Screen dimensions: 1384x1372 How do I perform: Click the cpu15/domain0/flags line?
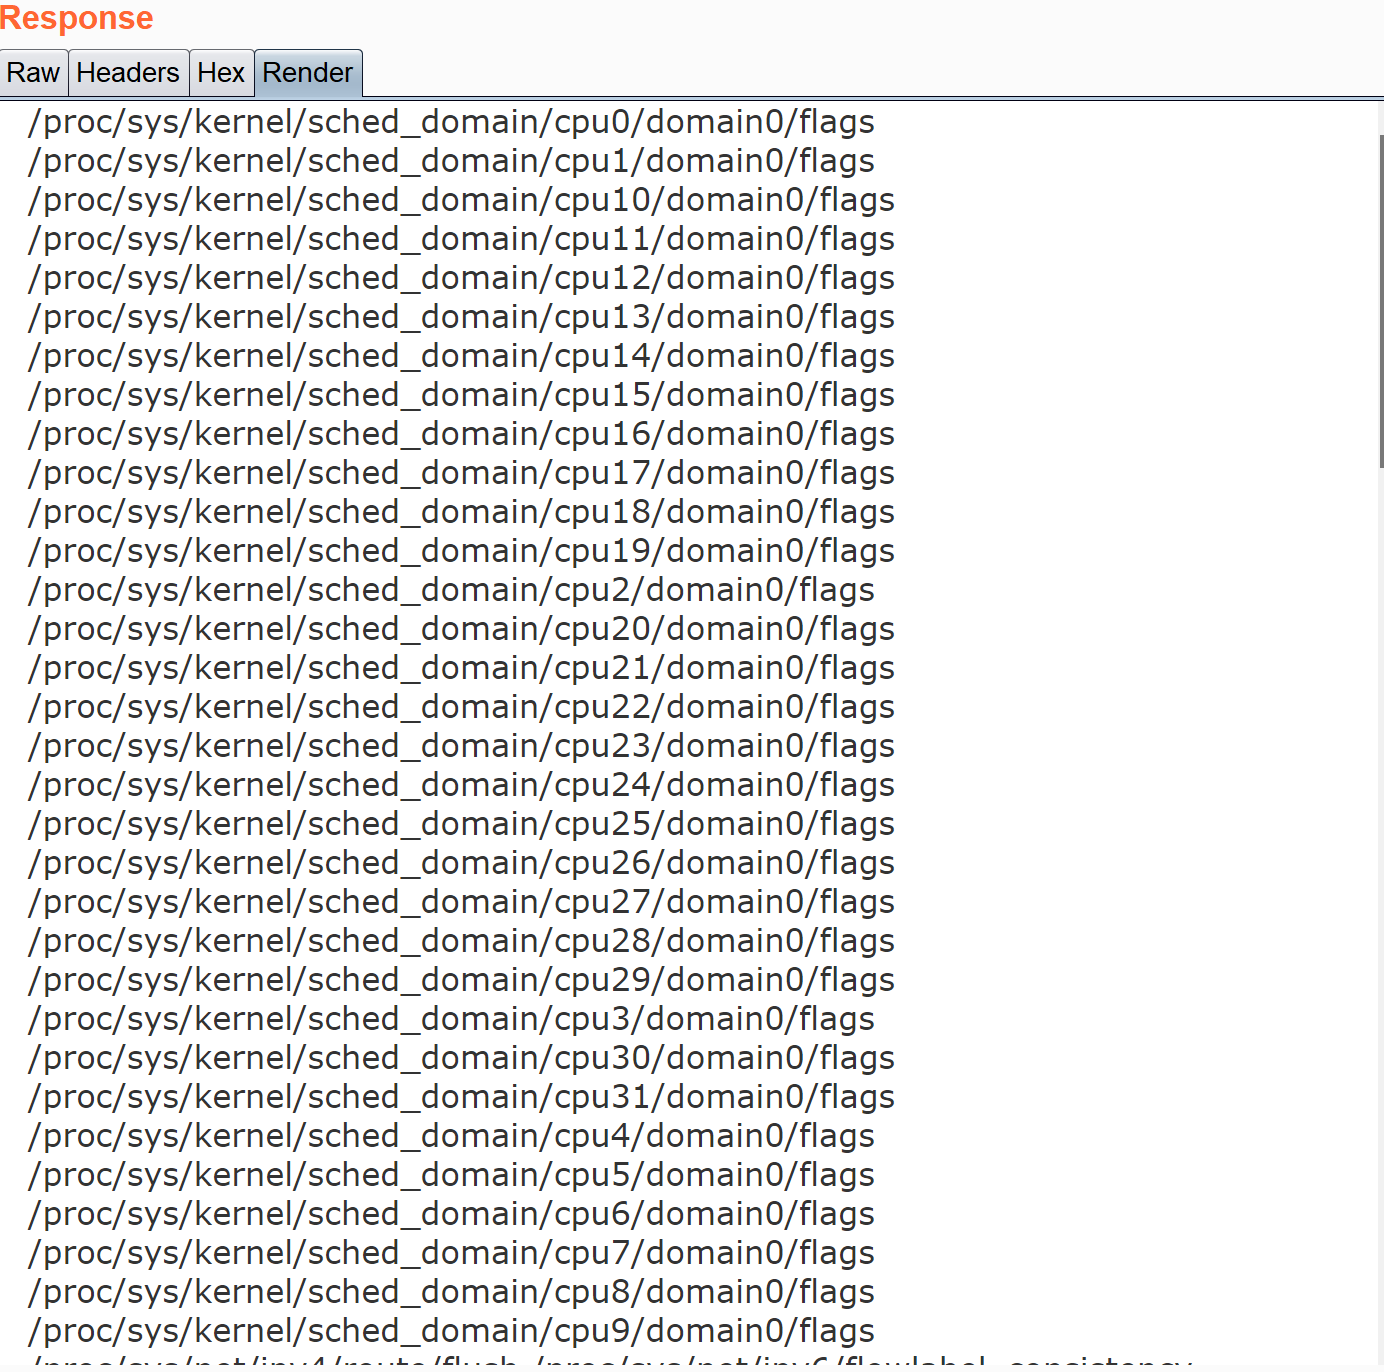tap(461, 395)
